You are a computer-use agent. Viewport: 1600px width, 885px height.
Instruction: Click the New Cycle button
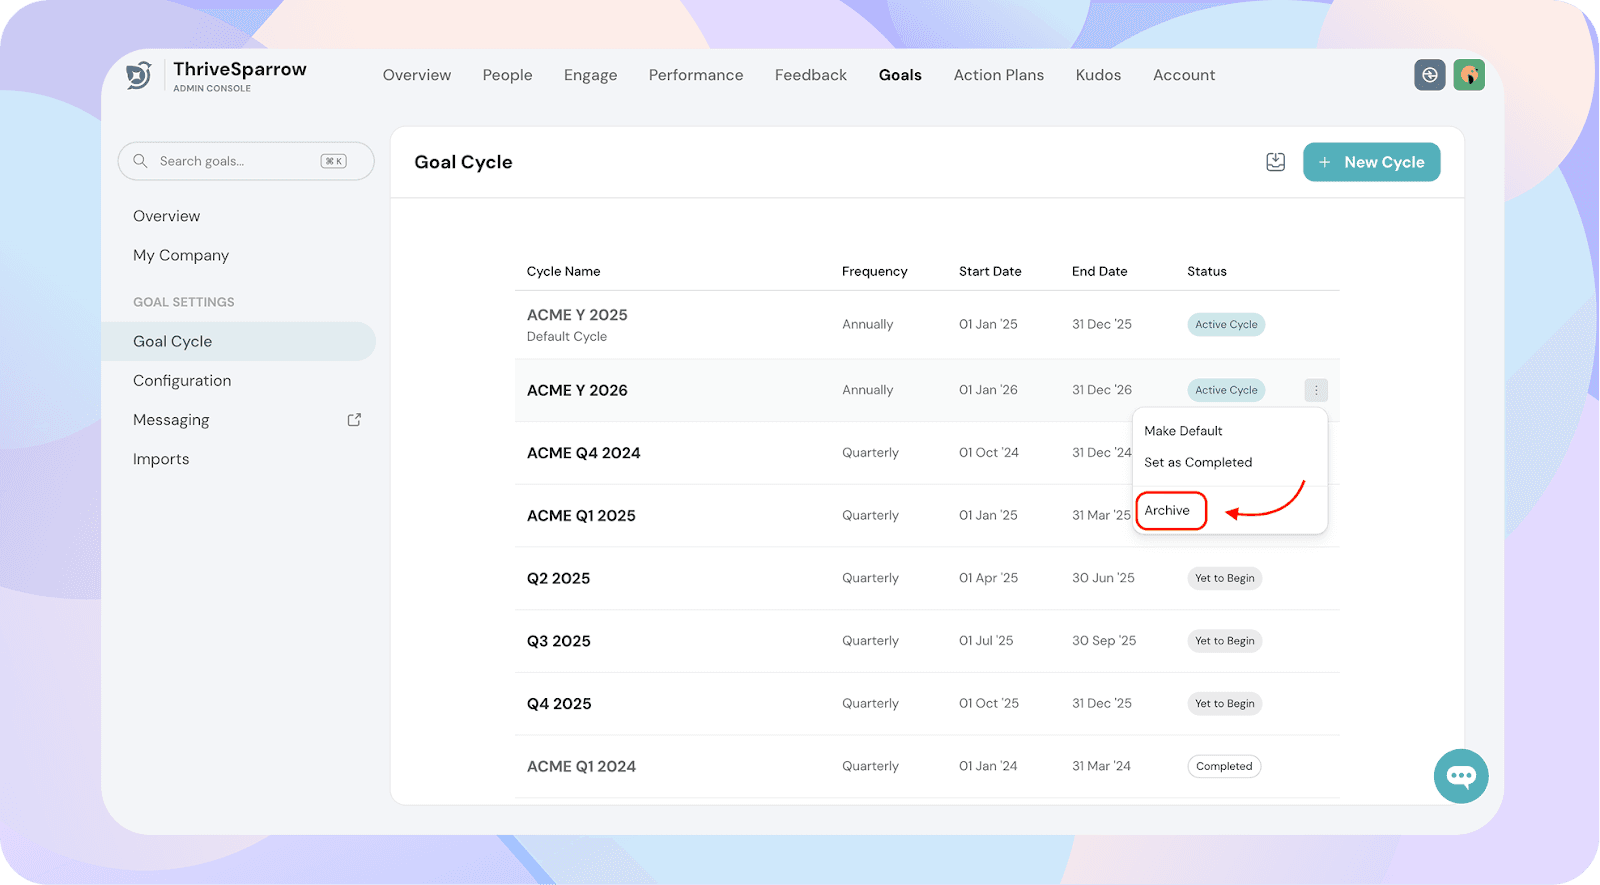click(1371, 162)
